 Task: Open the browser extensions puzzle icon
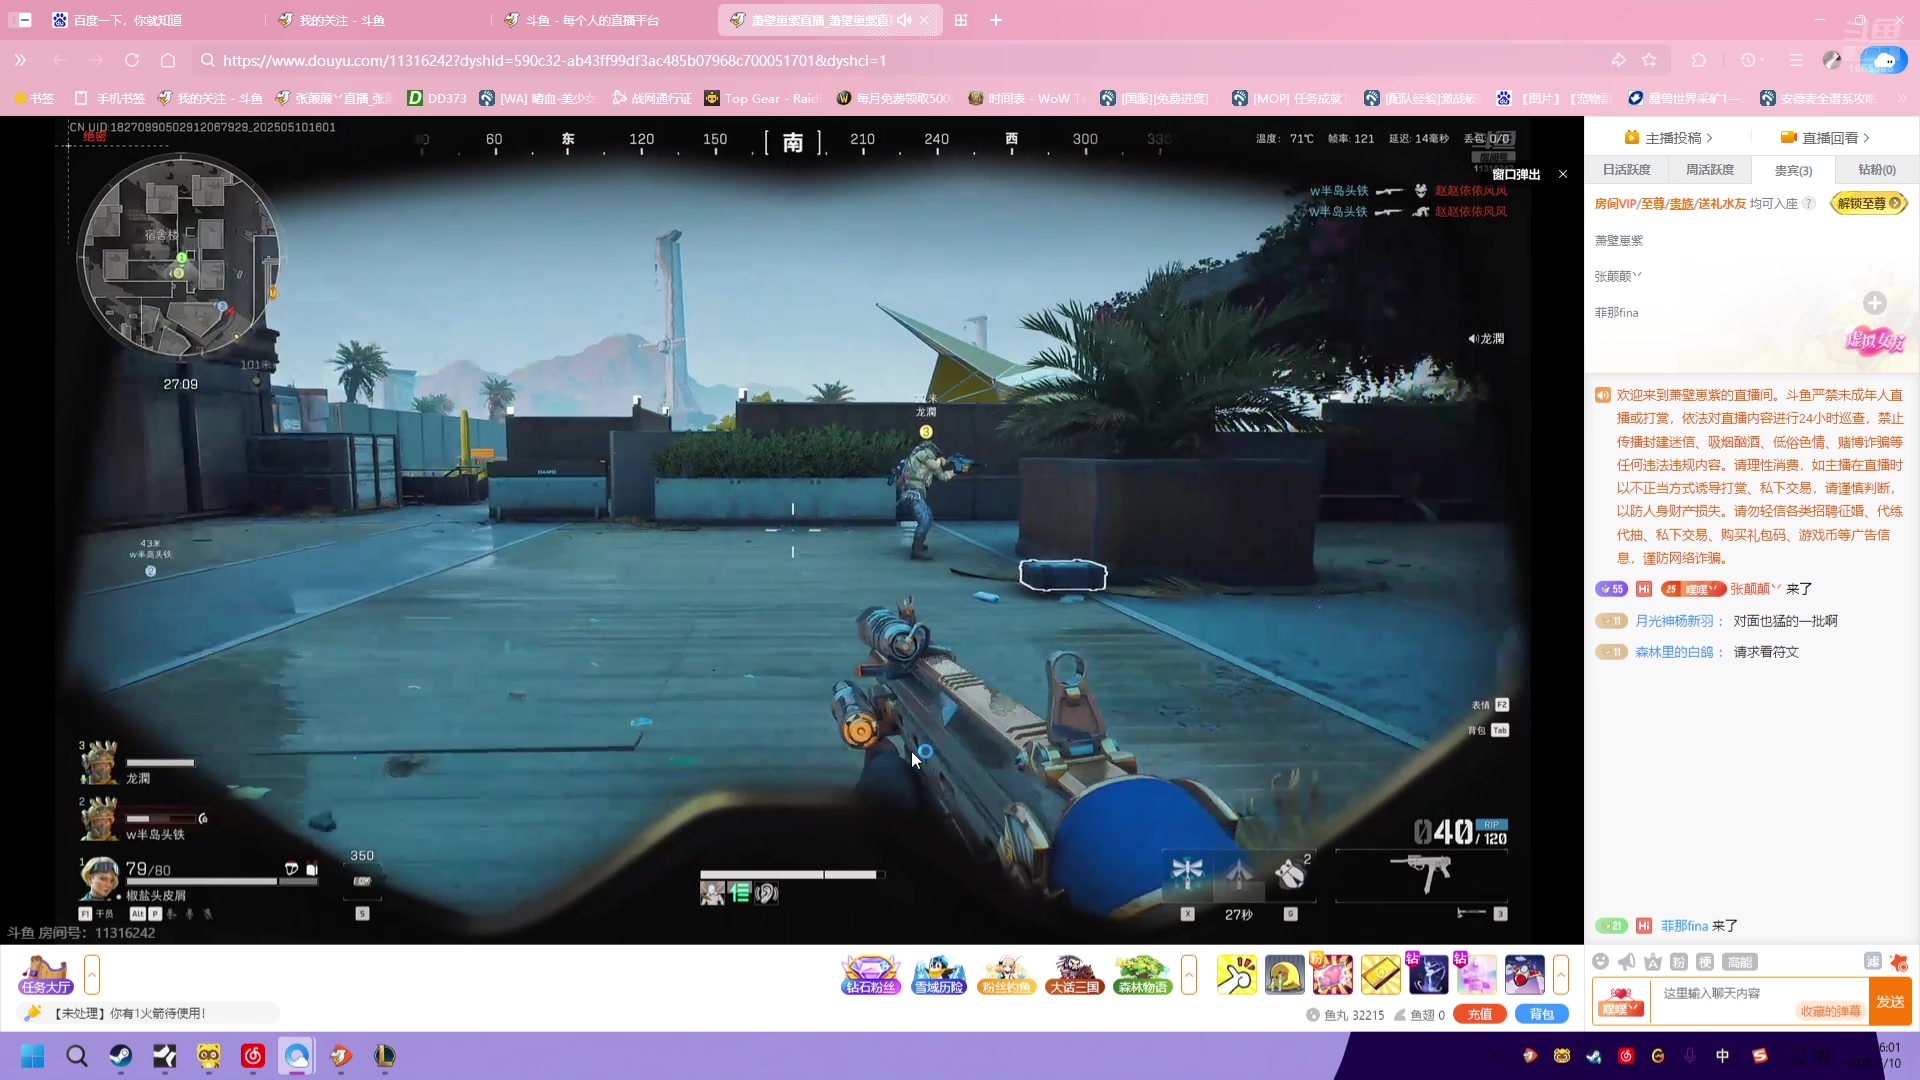[1699, 60]
